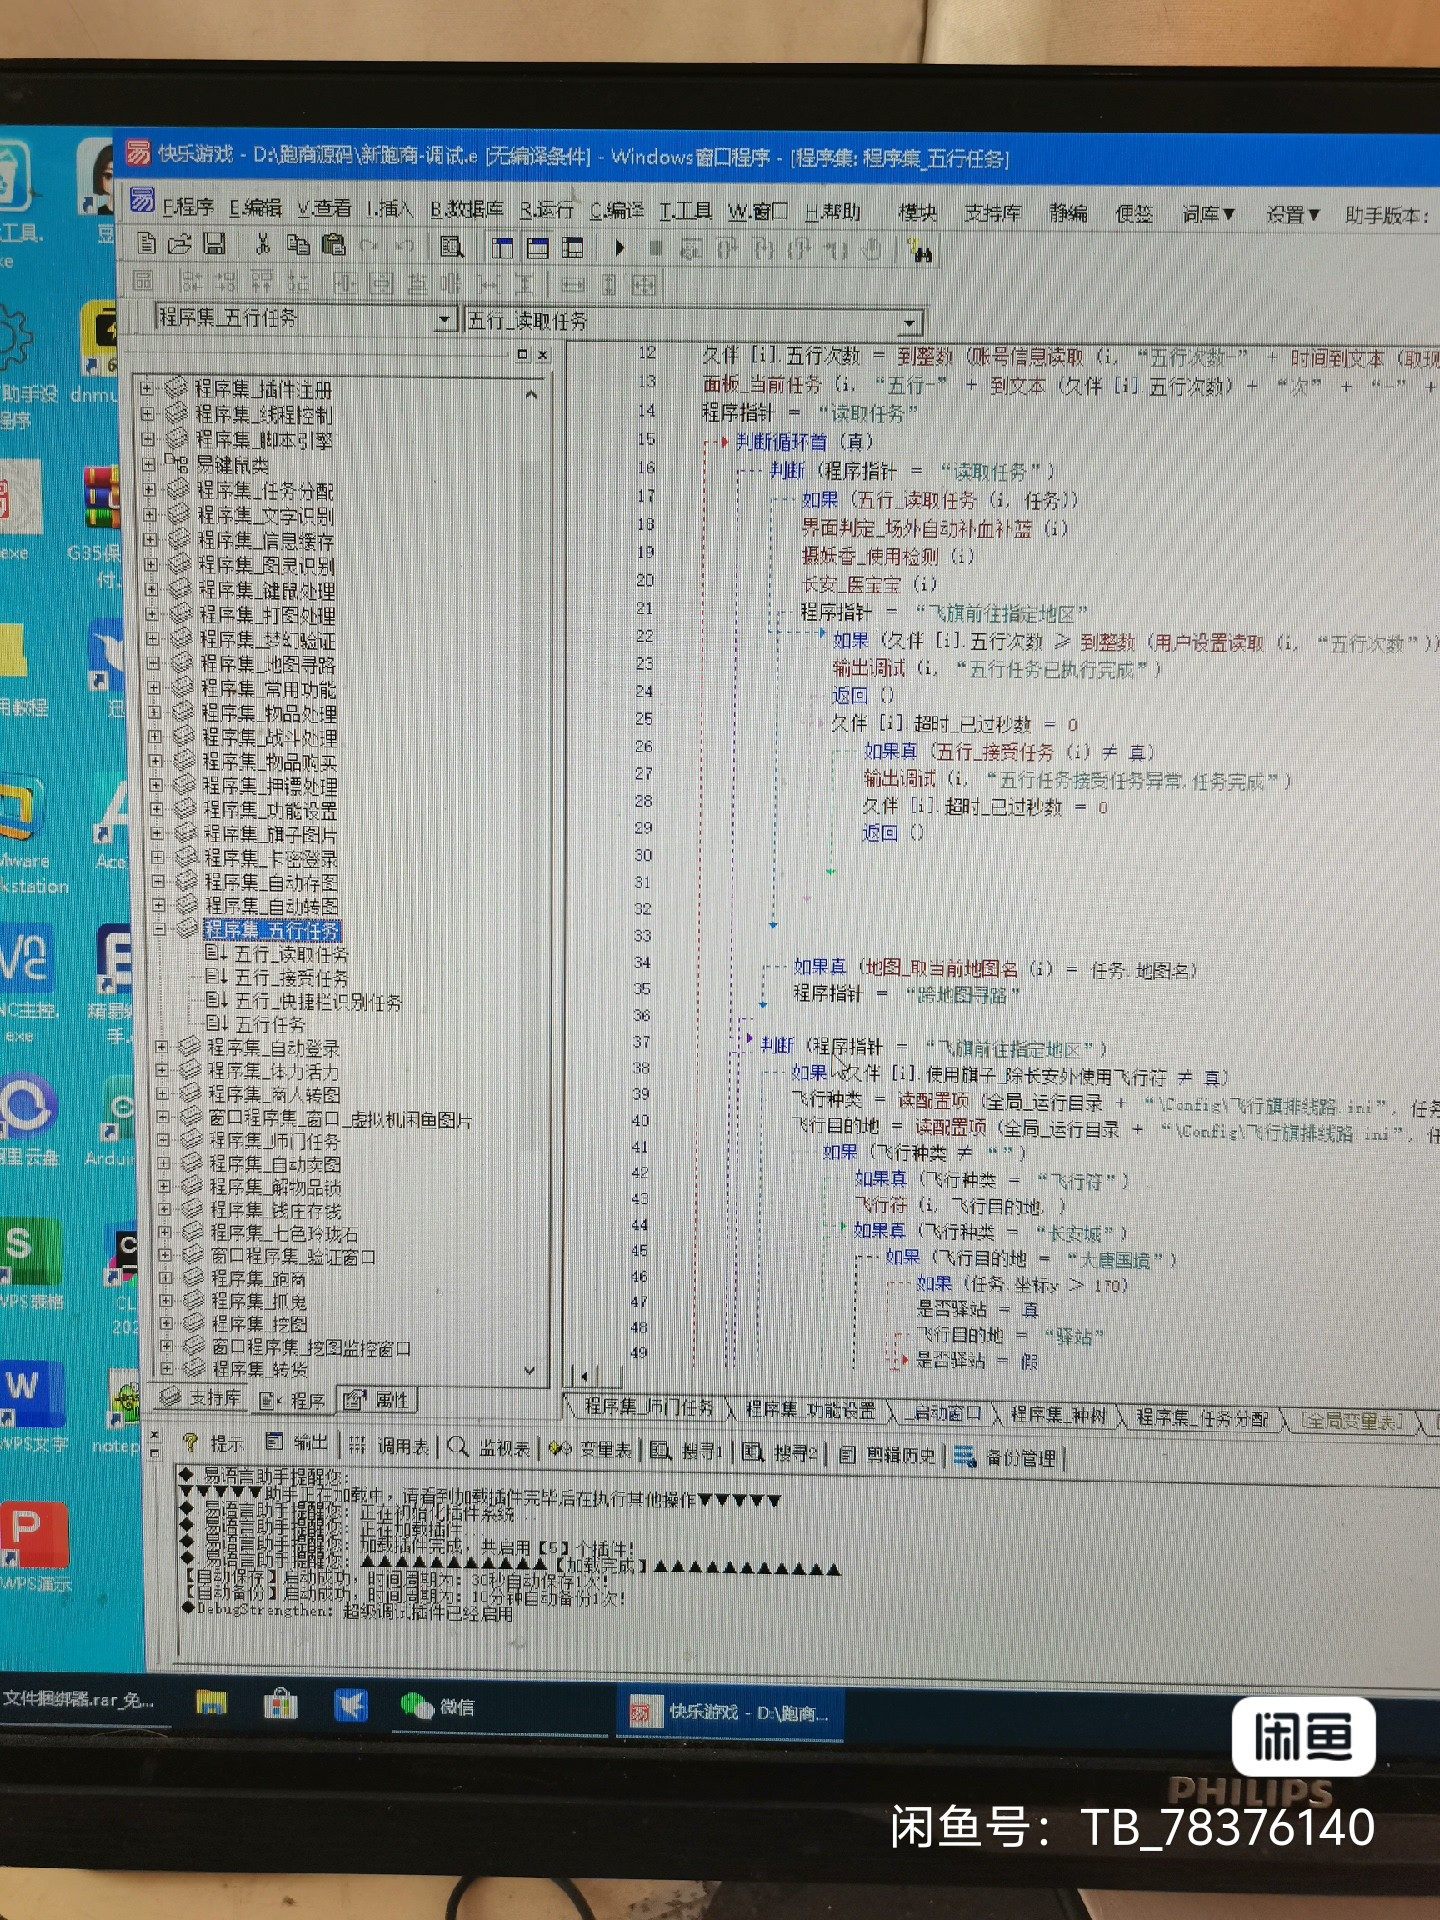Screen dimensions: 1440x1920
Task: Open the green WPS表格 desktop icon
Action: click(30, 1249)
